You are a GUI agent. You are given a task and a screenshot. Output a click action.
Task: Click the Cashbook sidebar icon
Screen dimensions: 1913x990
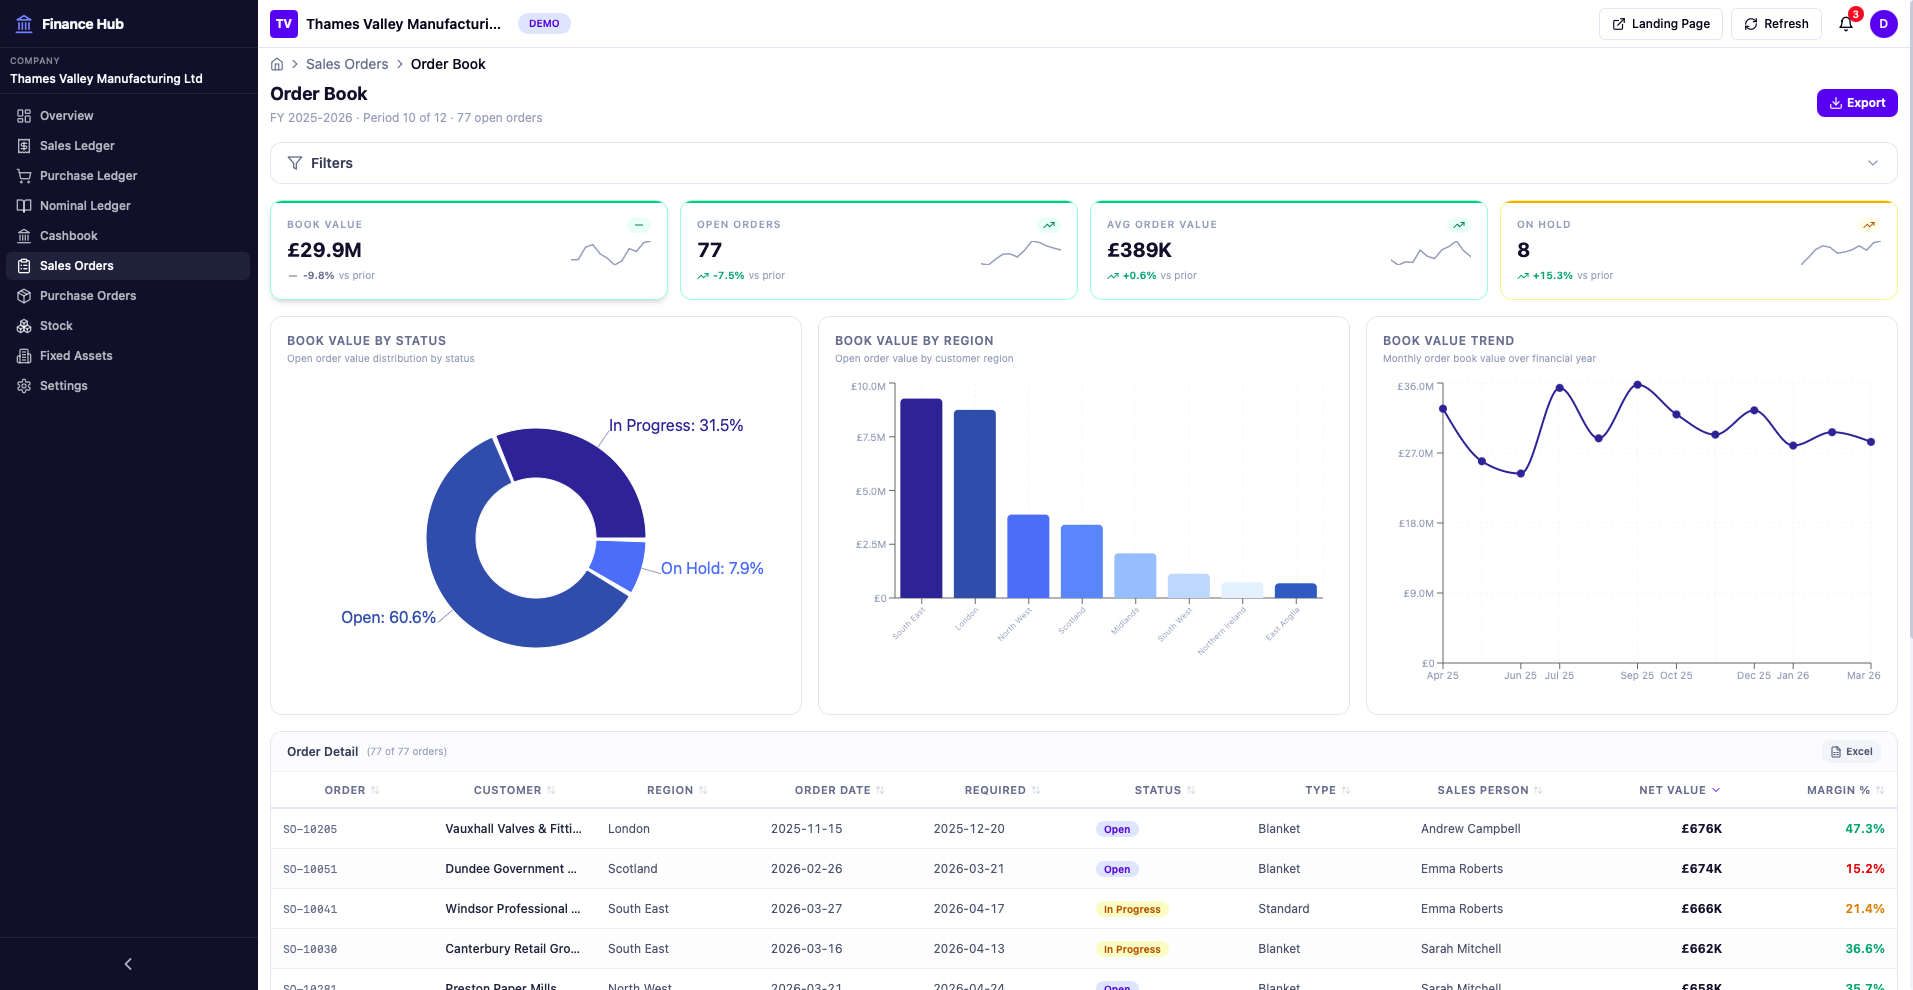(x=24, y=236)
